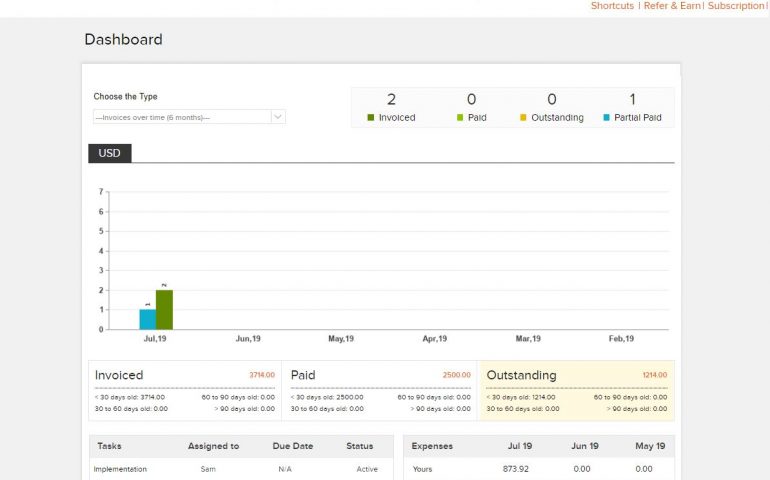Sort by the Due Date column header
The width and height of the screenshot is (770, 480).
[x=293, y=446]
